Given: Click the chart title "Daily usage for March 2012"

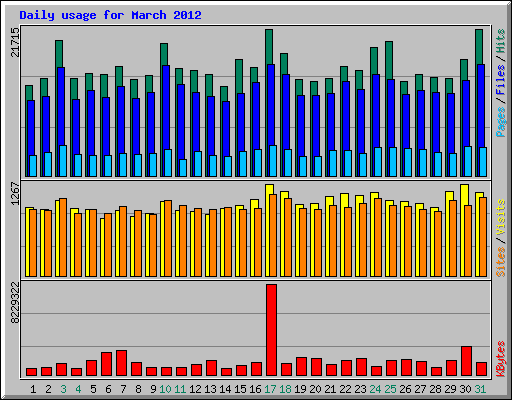Looking at the screenshot, I should (110, 15).
